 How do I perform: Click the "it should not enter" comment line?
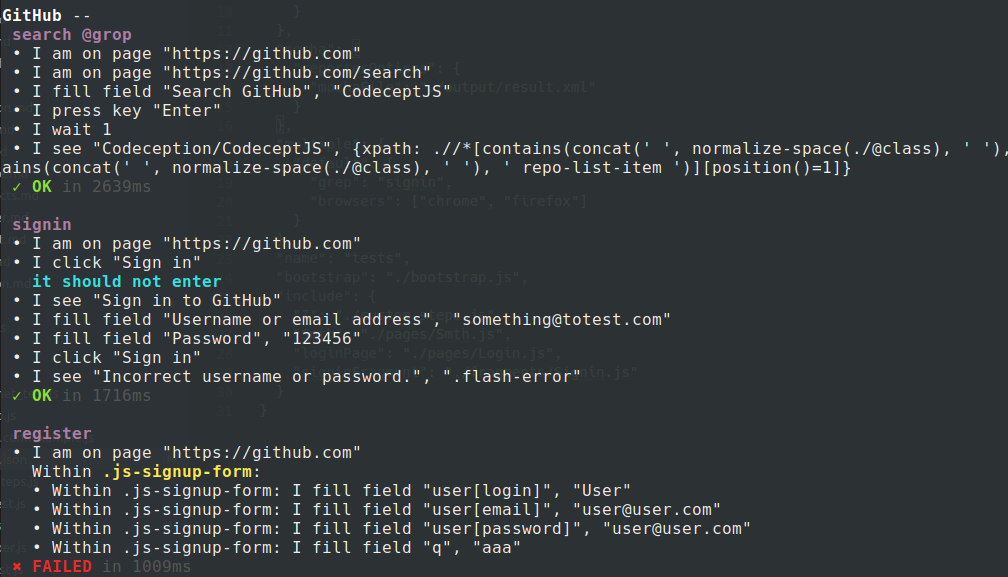click(x=126, y=282)
